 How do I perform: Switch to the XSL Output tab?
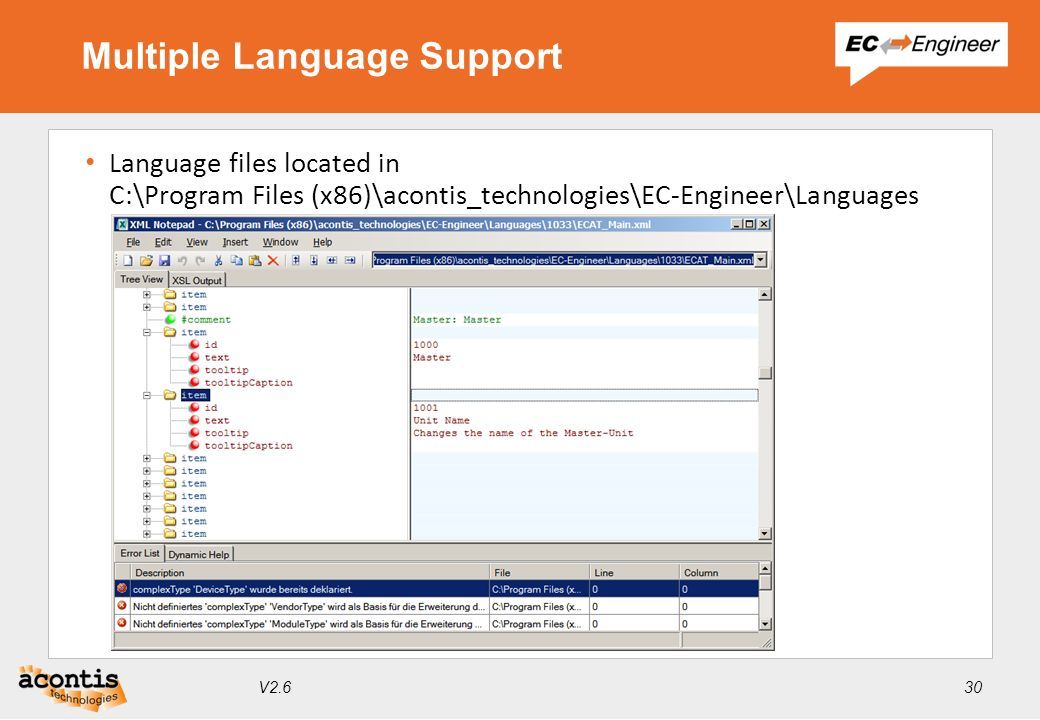coord(197,280)
